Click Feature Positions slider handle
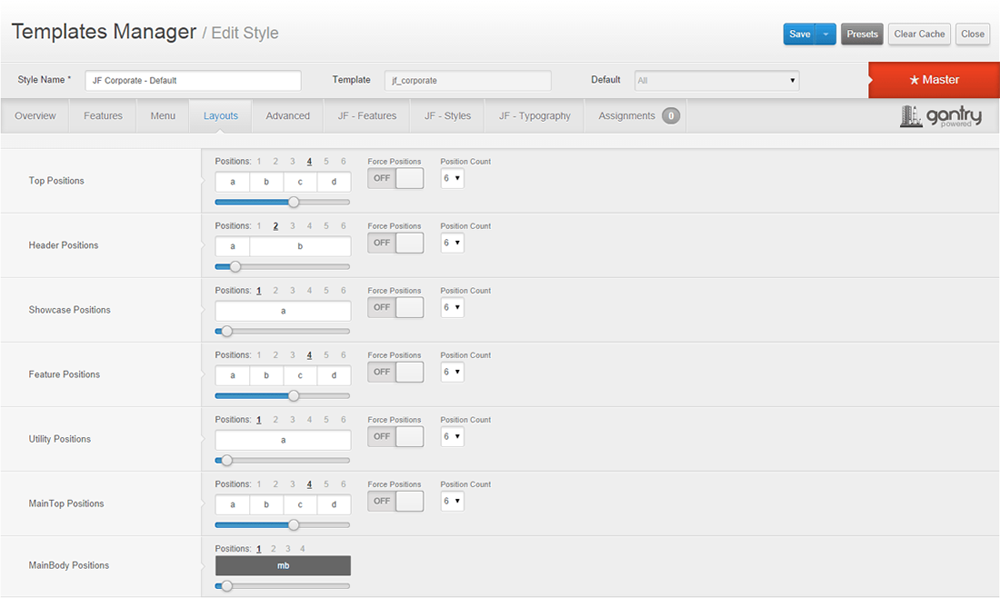 click(293, 396)
